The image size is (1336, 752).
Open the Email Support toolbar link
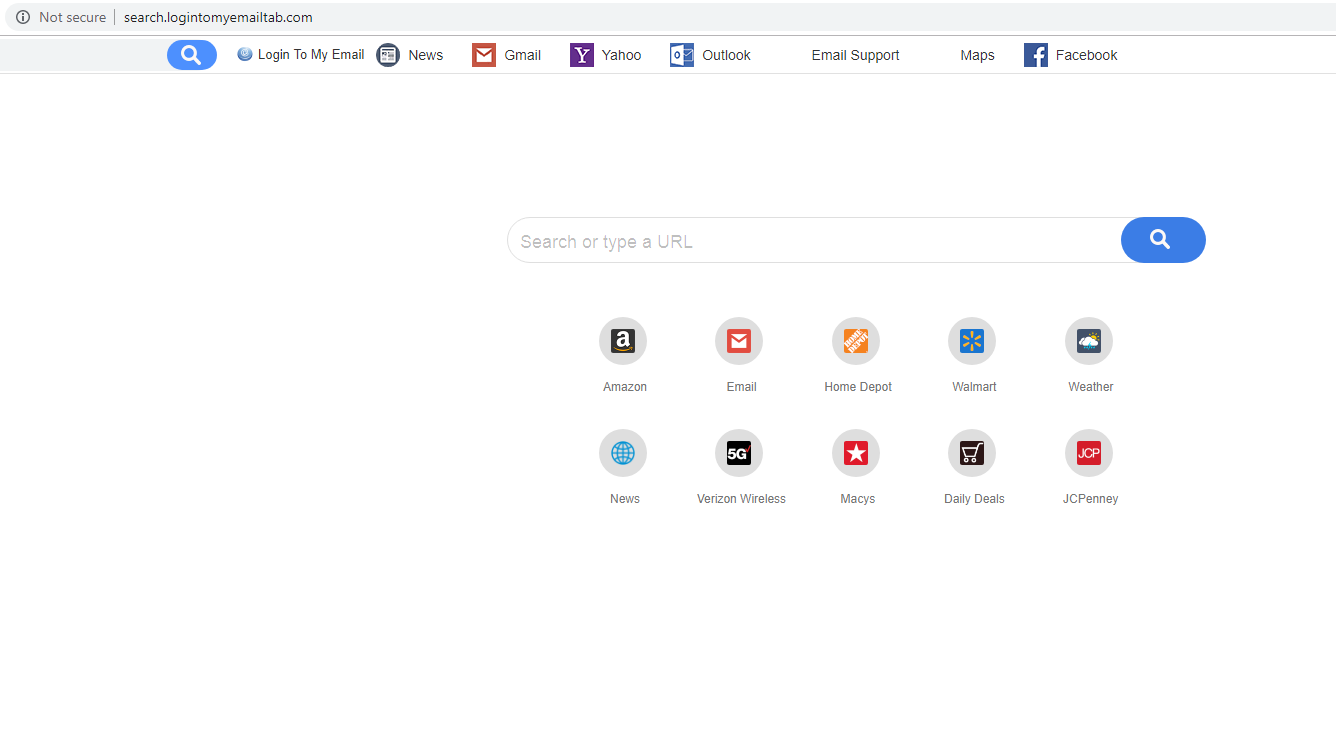(x=855, y=55)
